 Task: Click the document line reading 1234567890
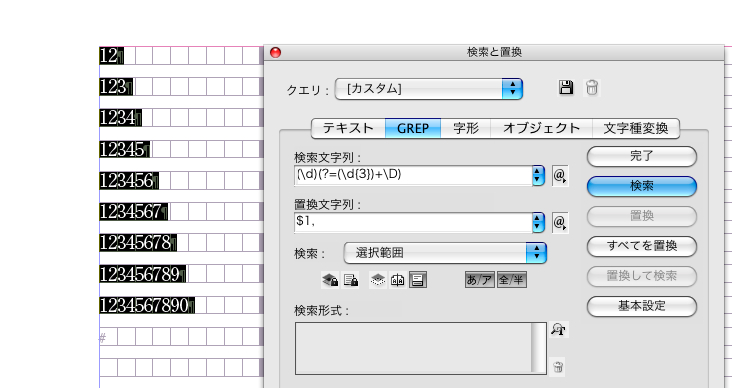[147, 305]
